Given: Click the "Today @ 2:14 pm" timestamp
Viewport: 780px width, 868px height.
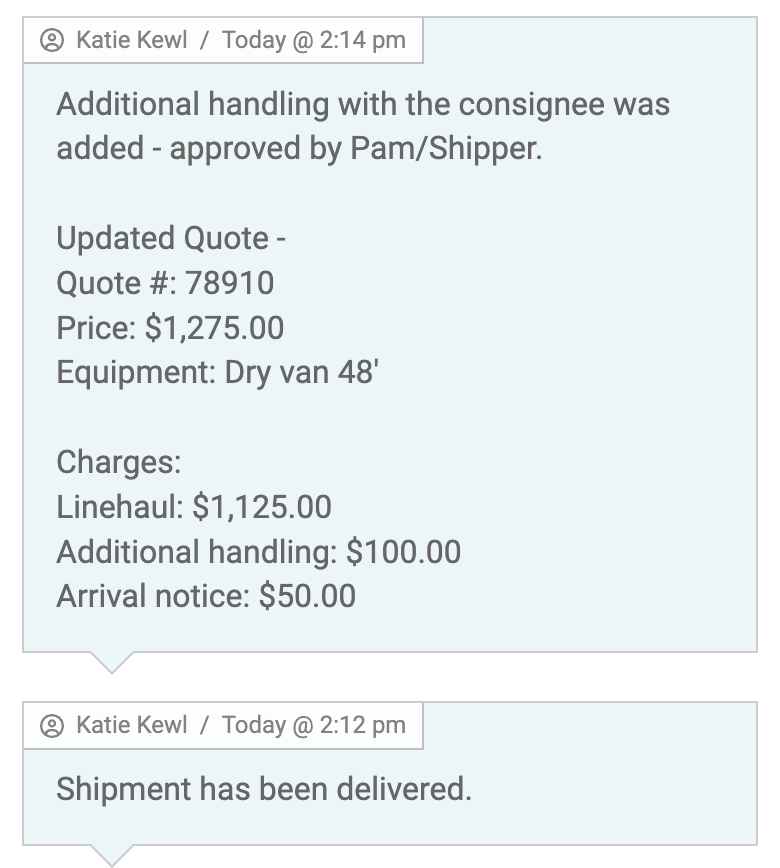Looking at the screenshot, I should pos(314,40).
